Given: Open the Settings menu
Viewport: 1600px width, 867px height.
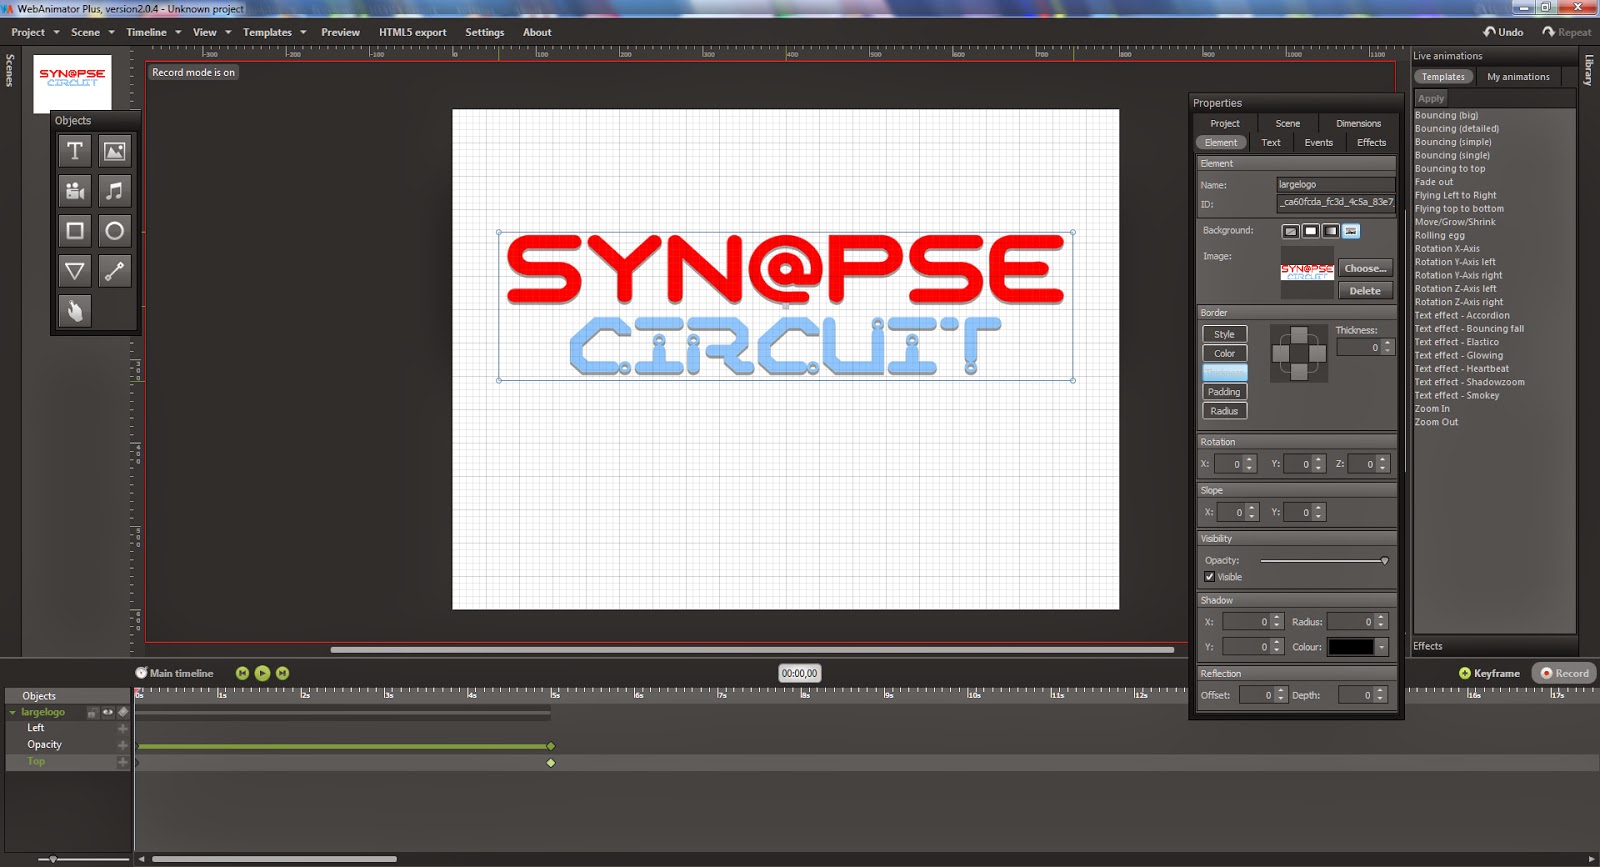Looking at the screenshot, I should pos(485,32).
